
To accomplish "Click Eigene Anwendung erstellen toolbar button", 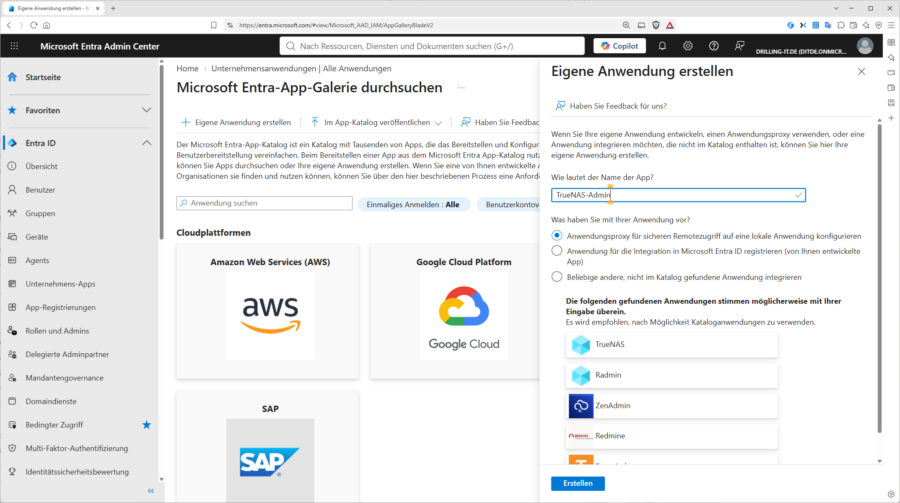I will 236,122.
